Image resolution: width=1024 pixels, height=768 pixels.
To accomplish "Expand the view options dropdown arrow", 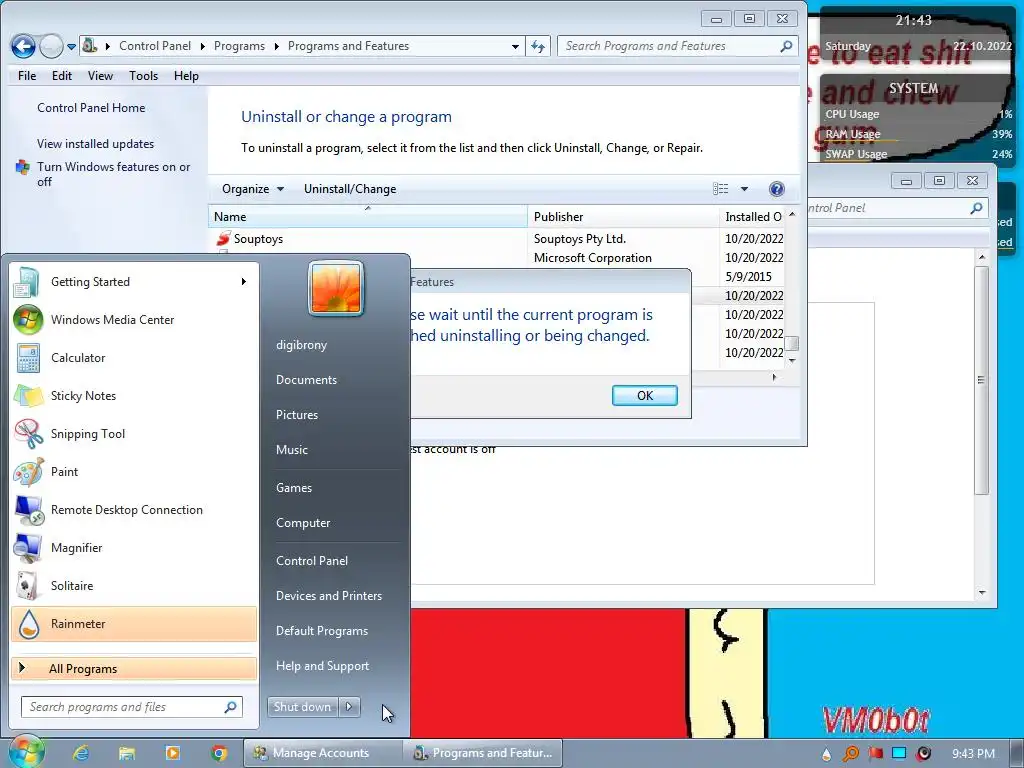I will coord(744,189).
